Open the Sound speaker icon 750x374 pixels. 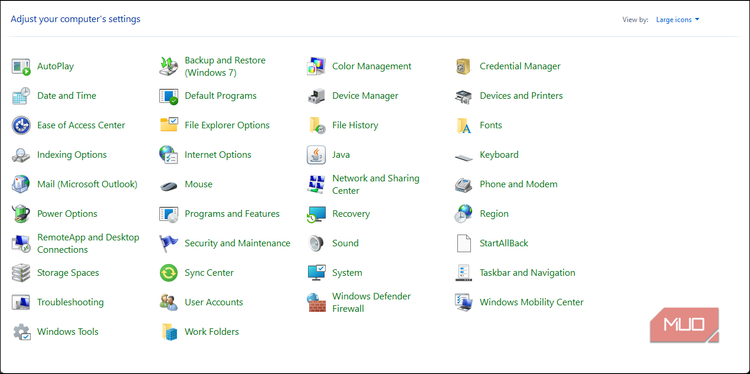(x=316, y=243)
